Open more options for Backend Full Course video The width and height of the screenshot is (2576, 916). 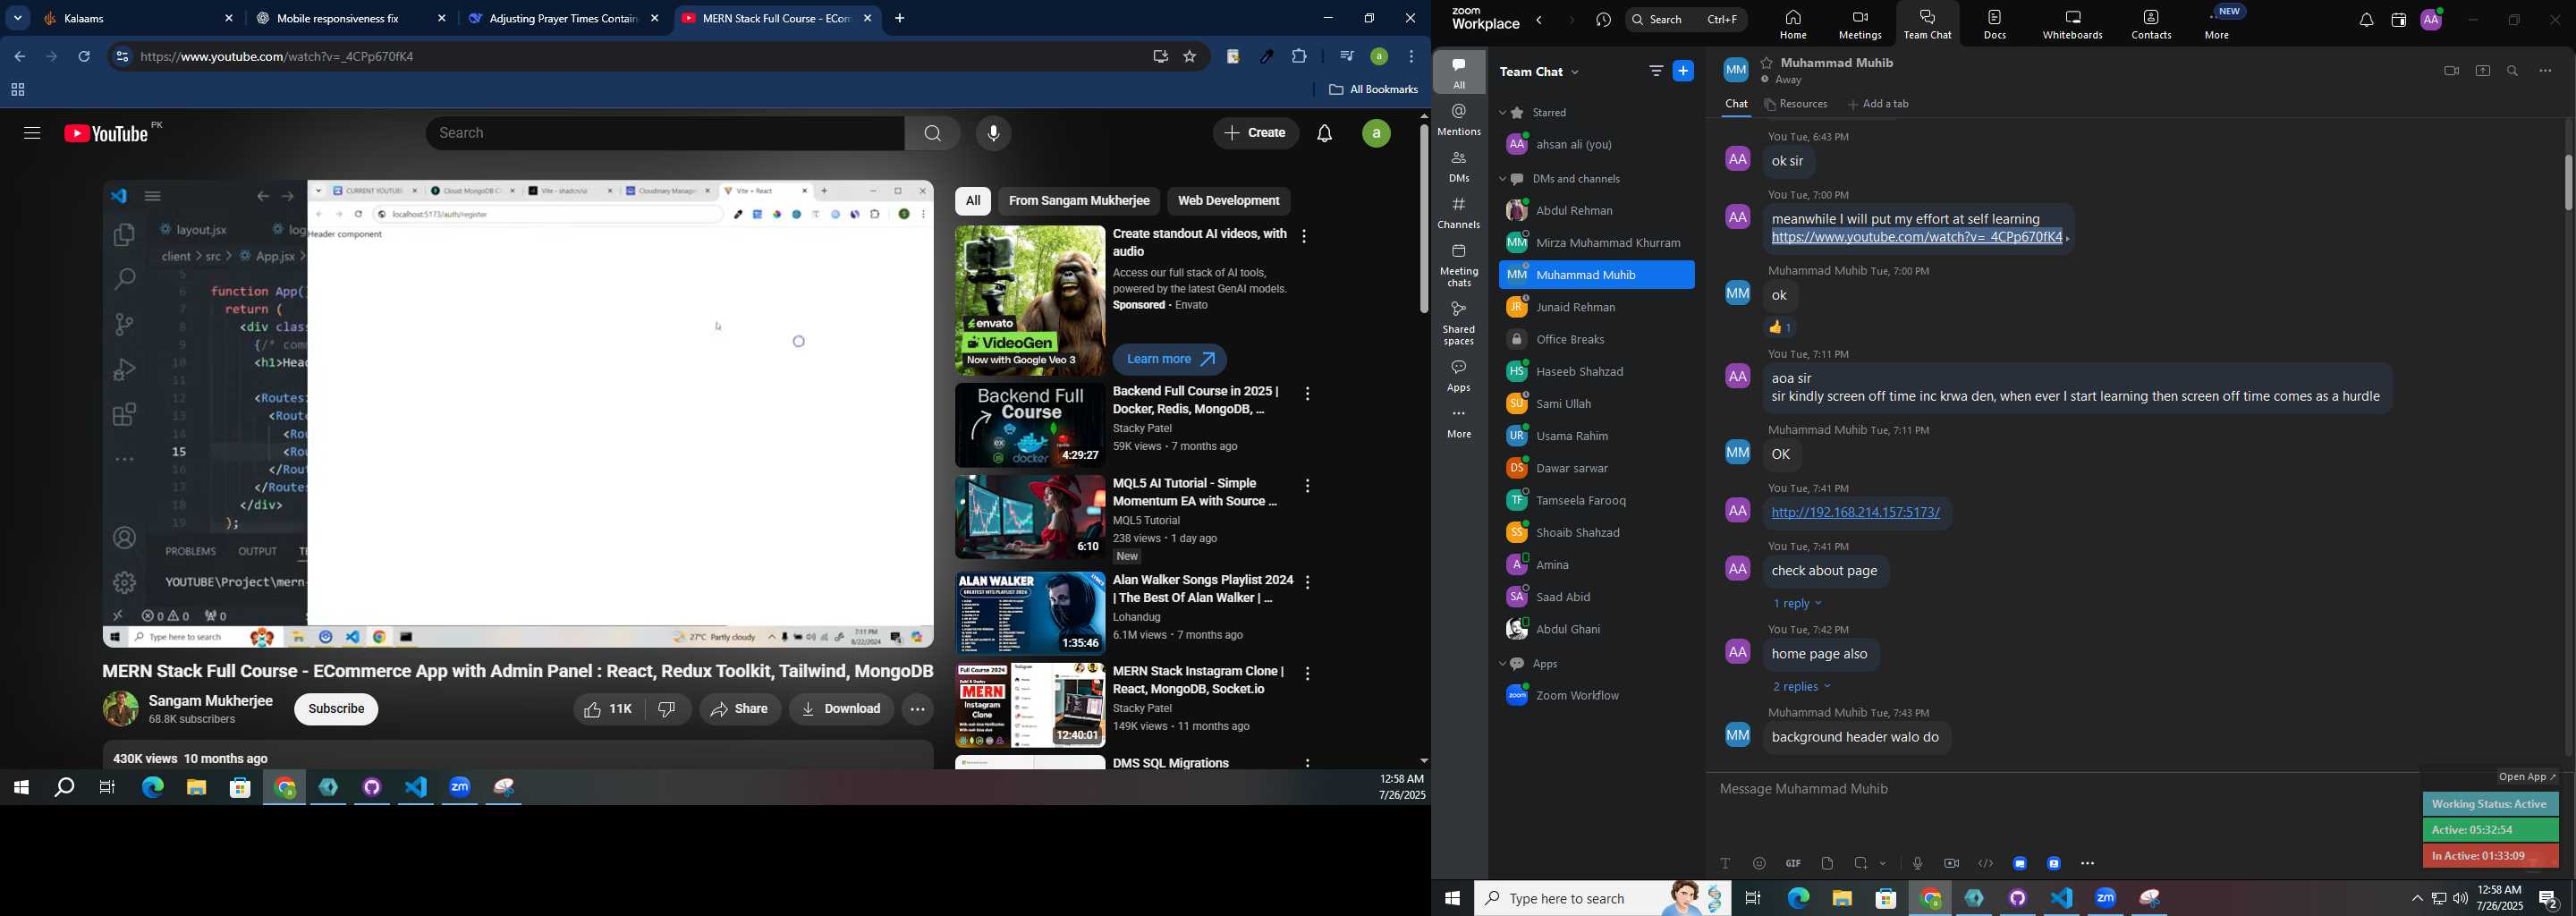(1307, 395)
